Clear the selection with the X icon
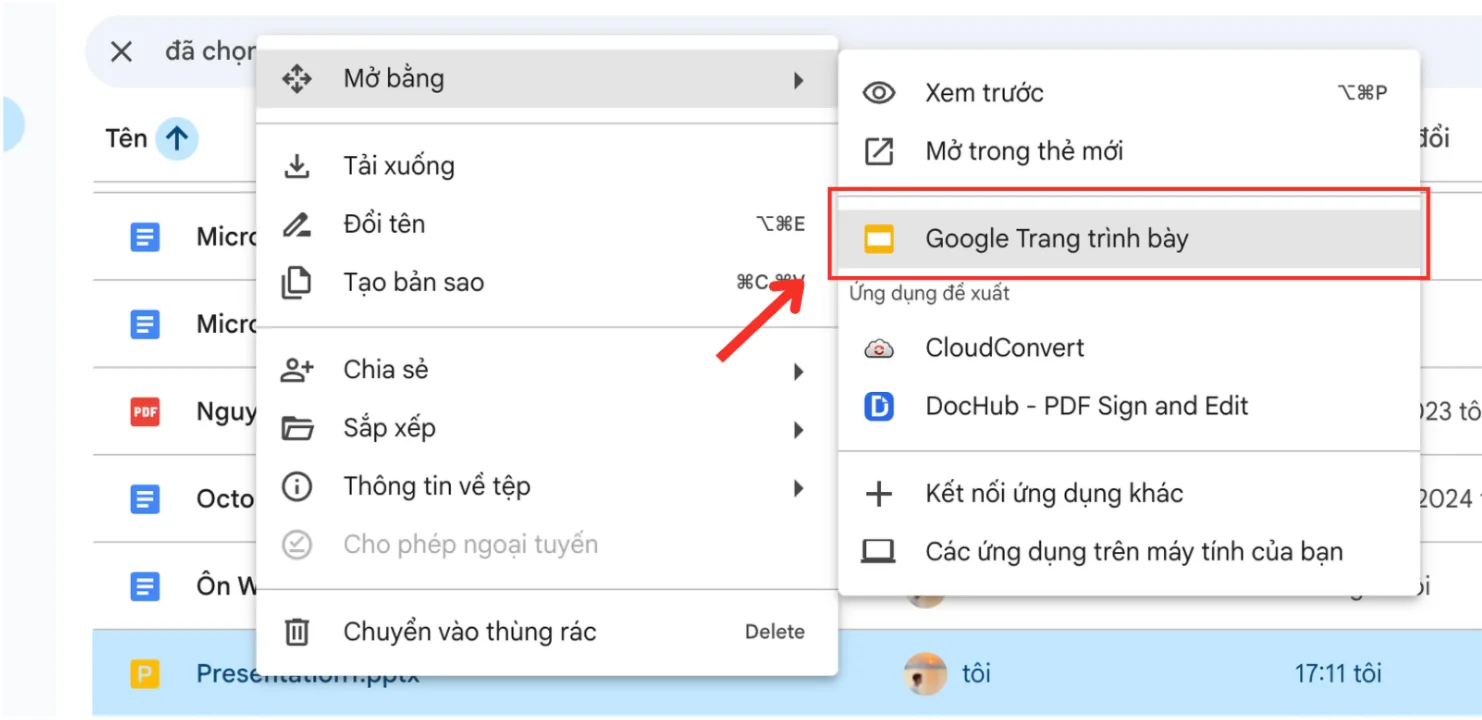 [x=121, y=51]
